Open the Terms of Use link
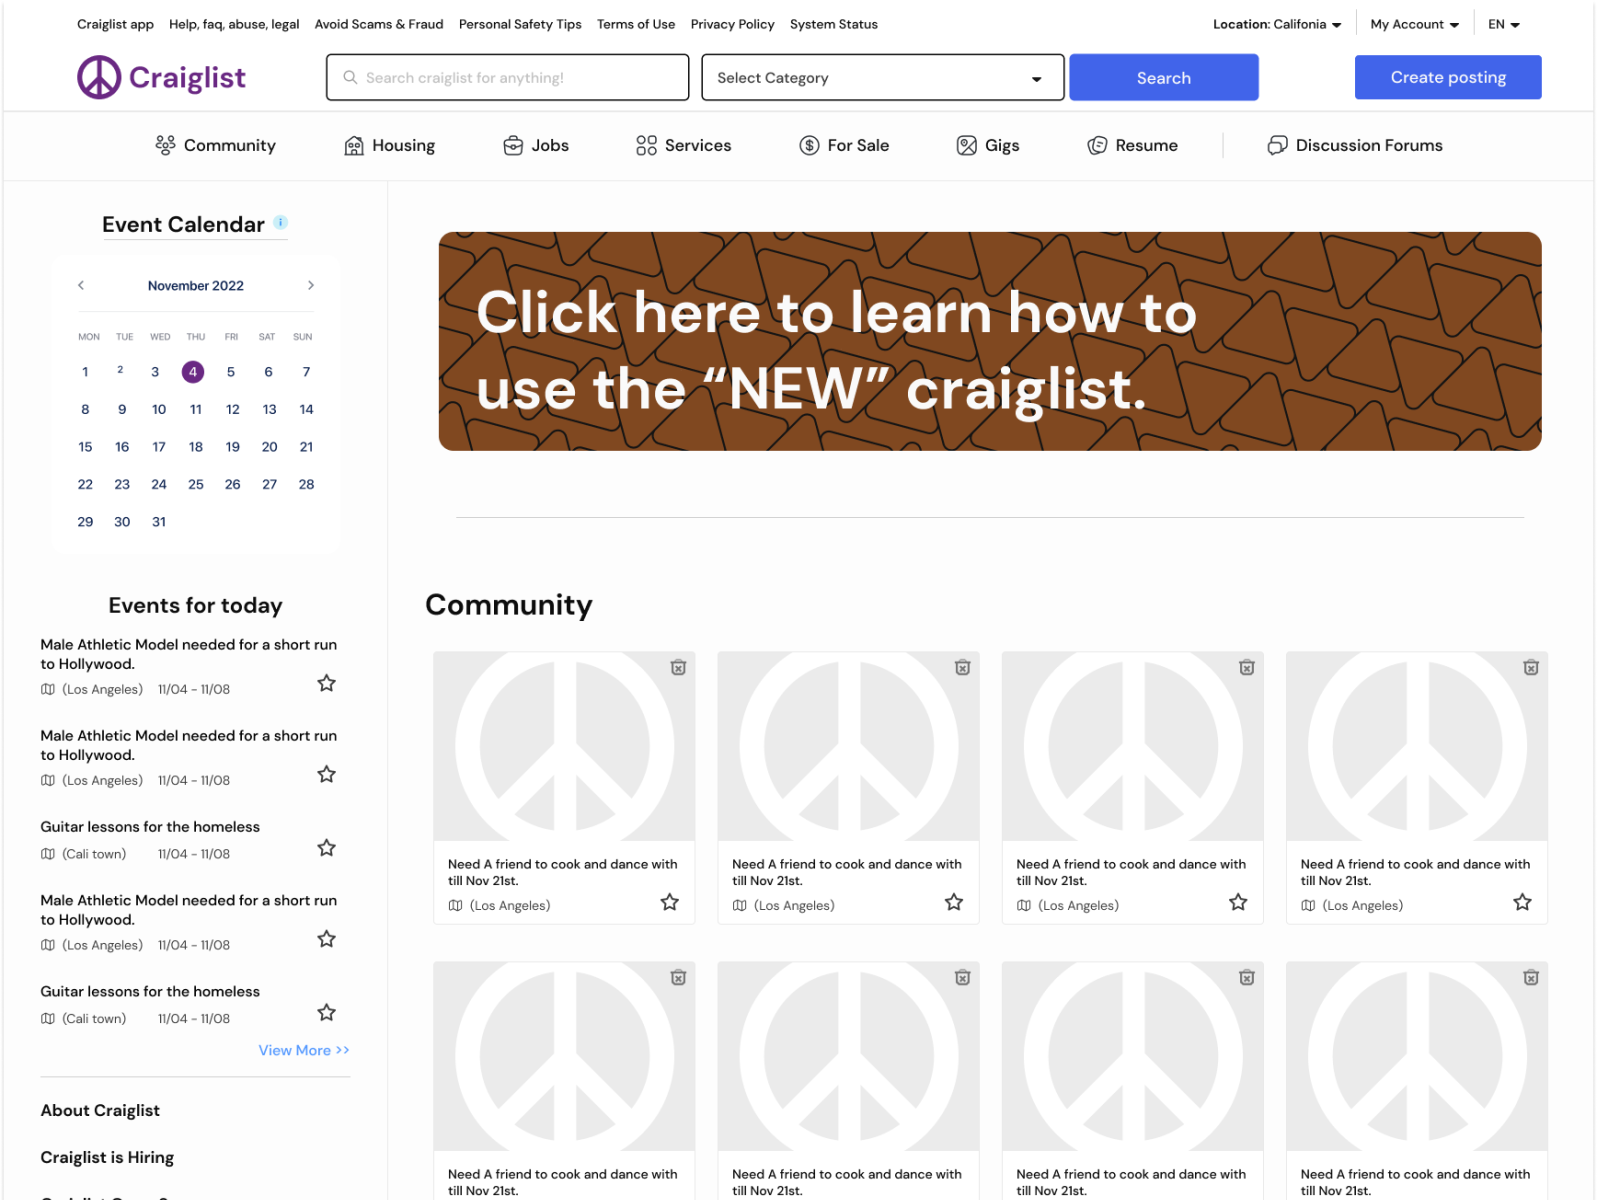Image resolution: width=1597 pixels, height=1200 pixels. click(x=636, y=24)
